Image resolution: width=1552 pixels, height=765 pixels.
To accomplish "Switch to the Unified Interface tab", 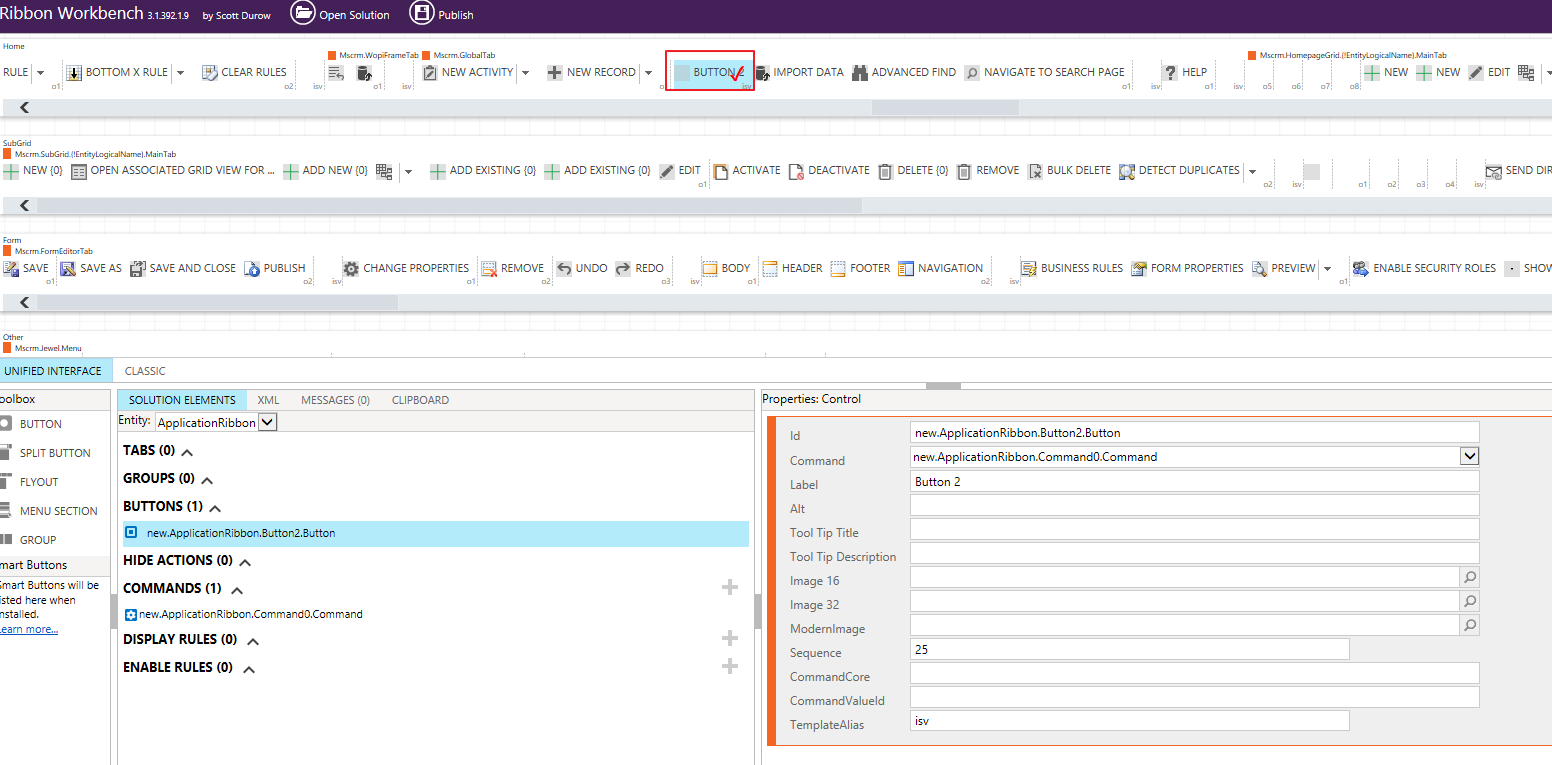I will [53, 371].
